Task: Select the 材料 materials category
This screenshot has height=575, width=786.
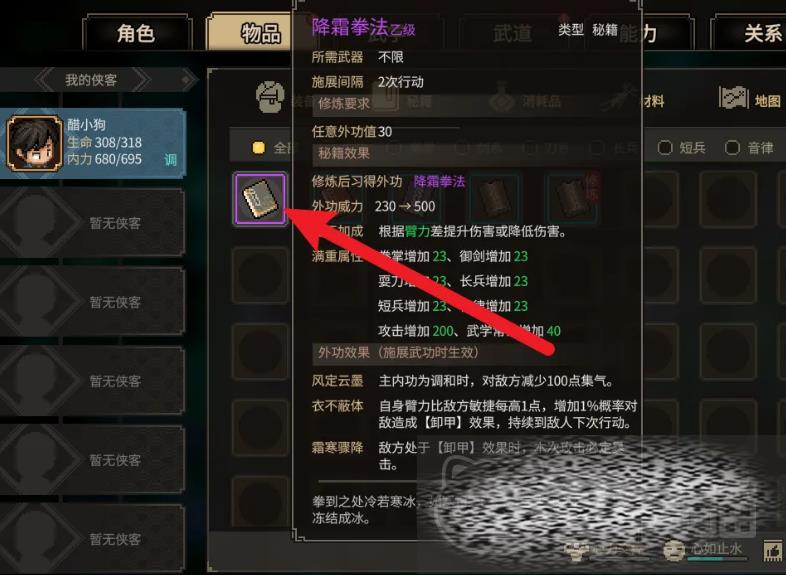Action: 654,101
